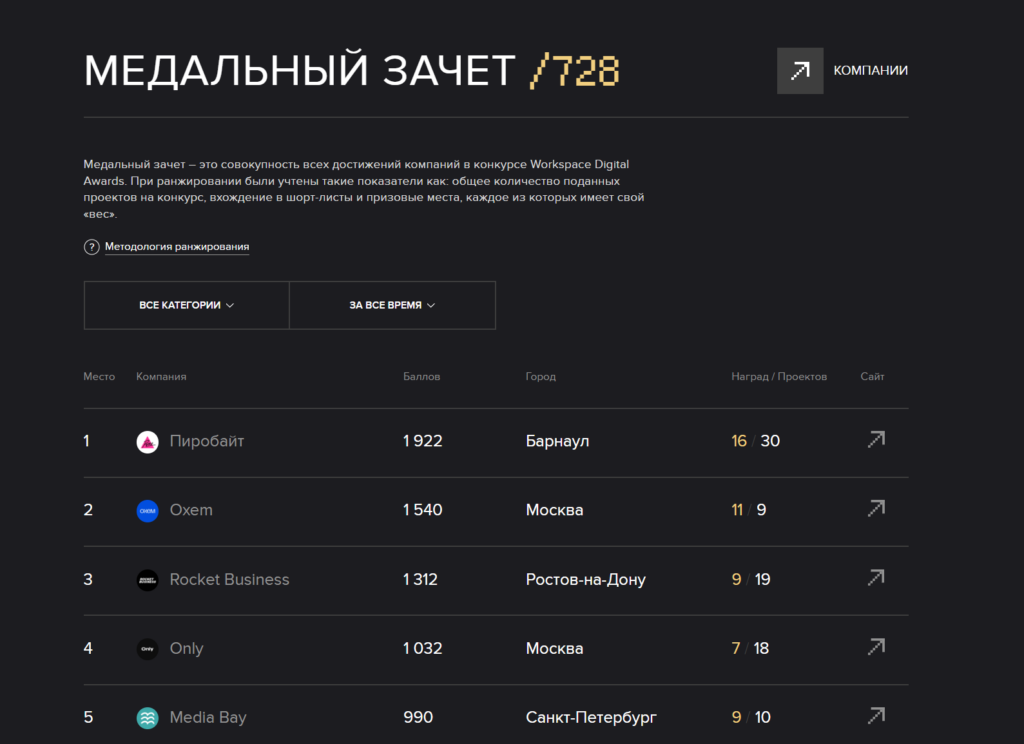Expand the Все категории dropdown
Screen dimensions: 1024x744
click(187, 305)
